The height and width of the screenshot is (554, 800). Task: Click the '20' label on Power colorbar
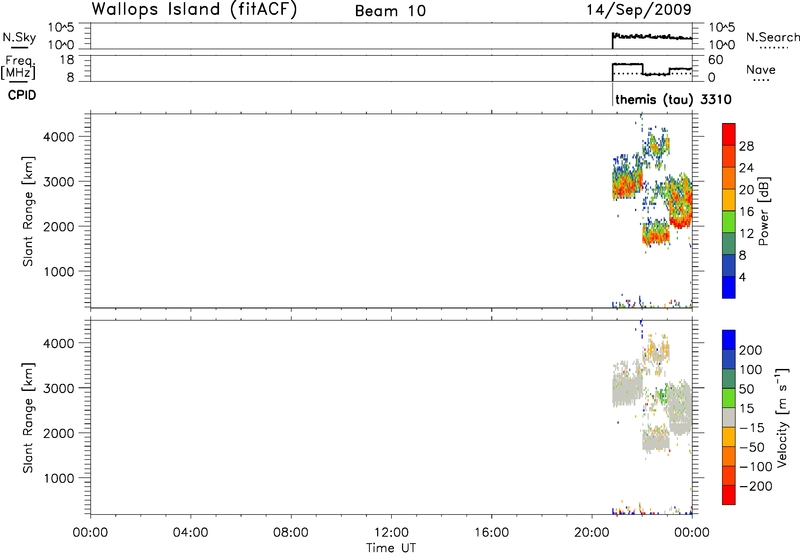tap(746, 190)
